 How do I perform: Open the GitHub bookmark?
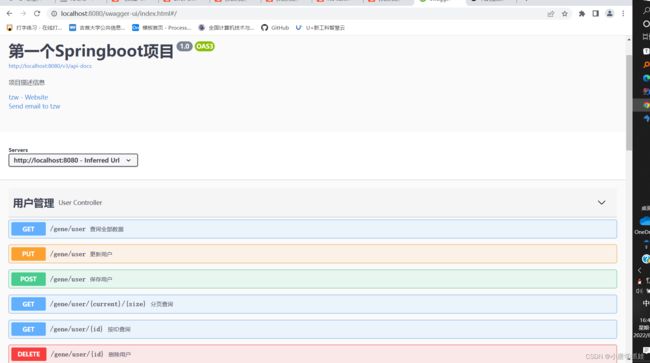click(275, 28)
